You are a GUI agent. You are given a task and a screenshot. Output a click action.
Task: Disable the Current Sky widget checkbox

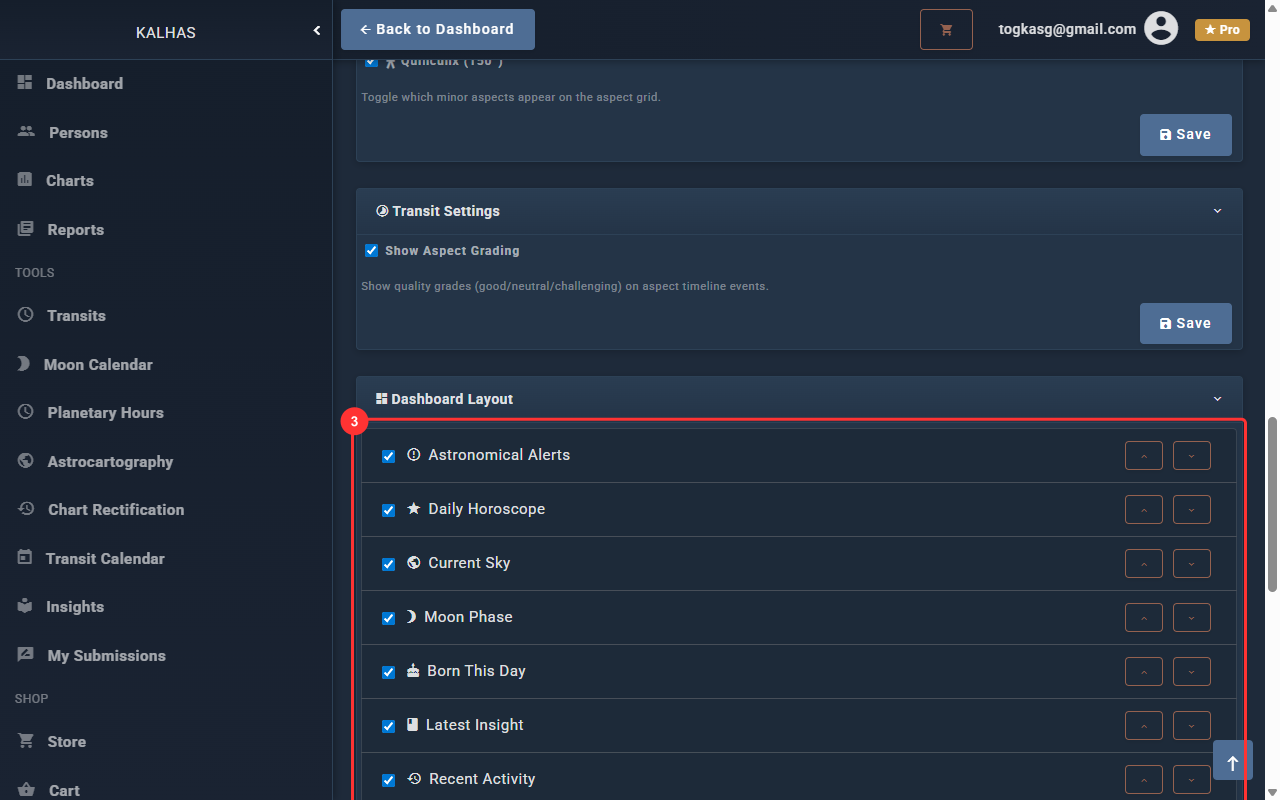389,564
